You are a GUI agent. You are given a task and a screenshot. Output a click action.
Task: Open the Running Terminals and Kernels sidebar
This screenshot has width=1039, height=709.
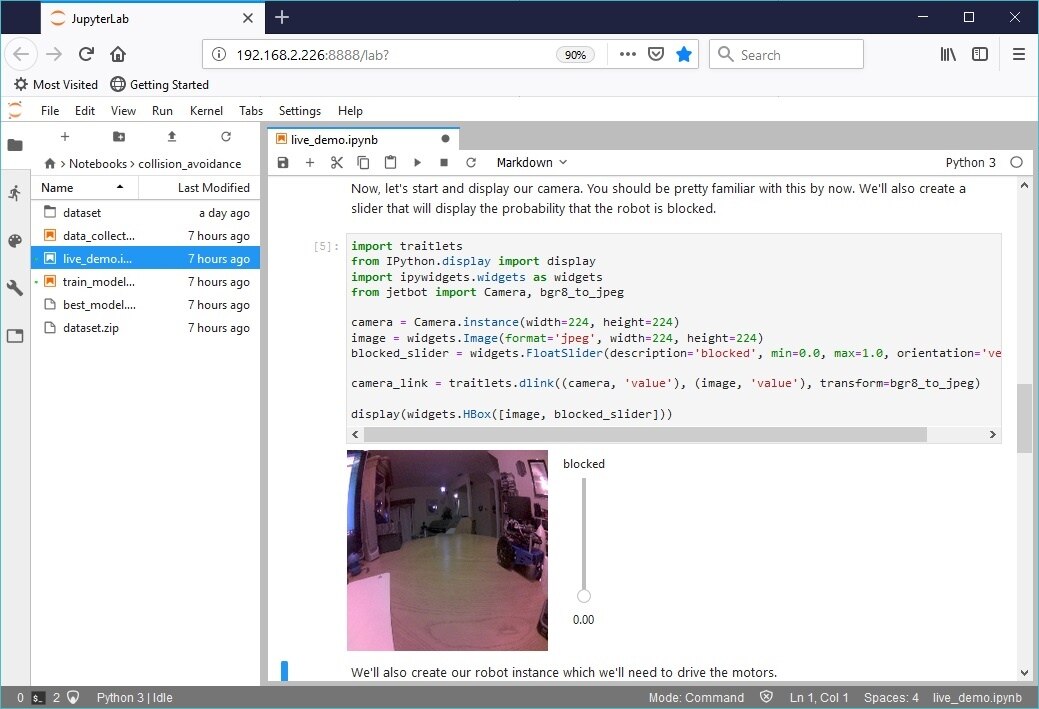(x=14, y=193)
